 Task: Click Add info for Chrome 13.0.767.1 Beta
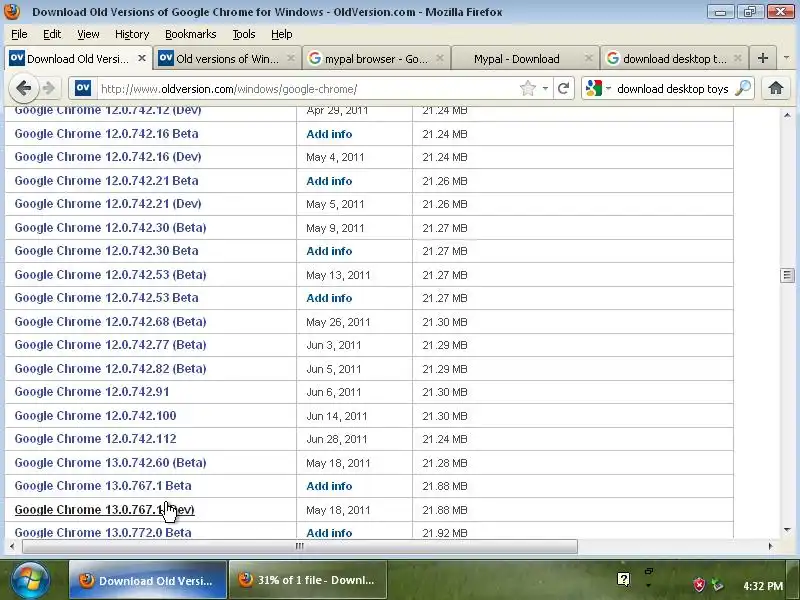coord(329,486)
